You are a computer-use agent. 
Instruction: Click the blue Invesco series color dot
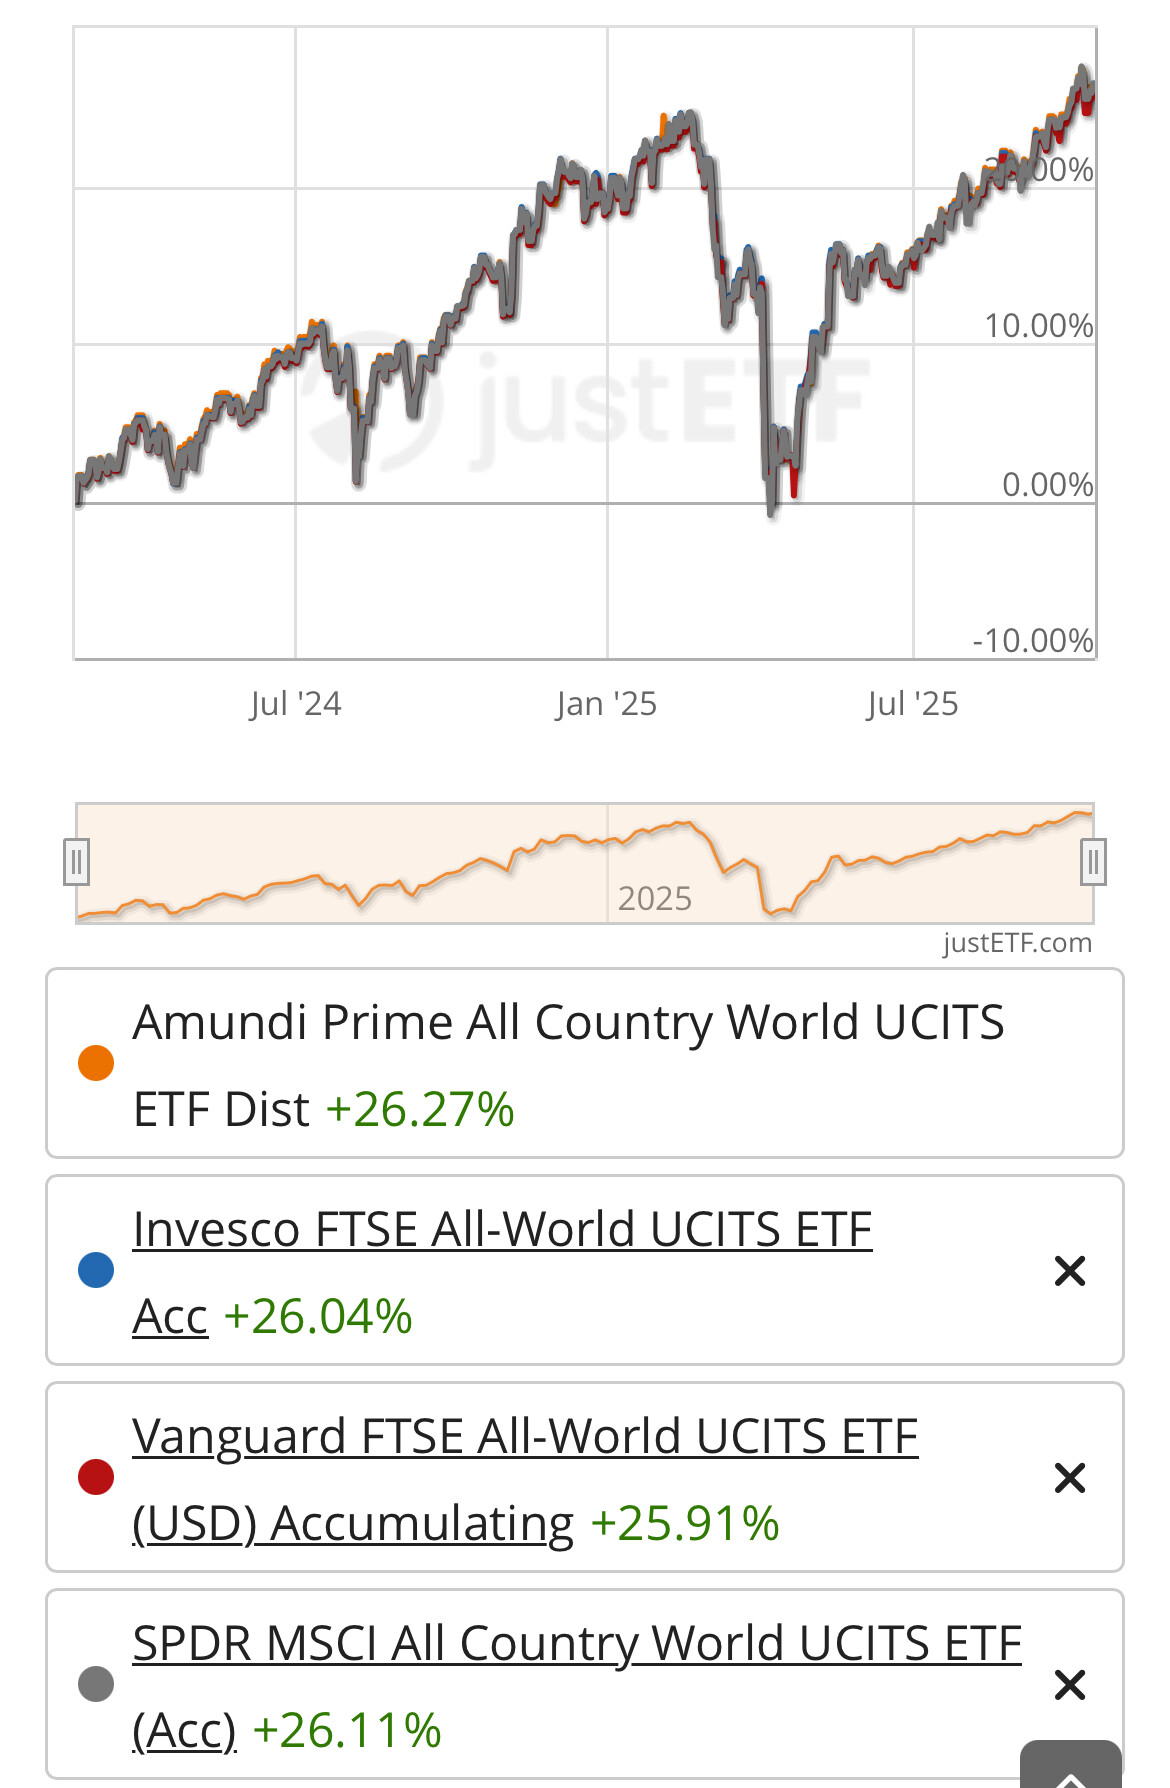tap(96, 1270)
